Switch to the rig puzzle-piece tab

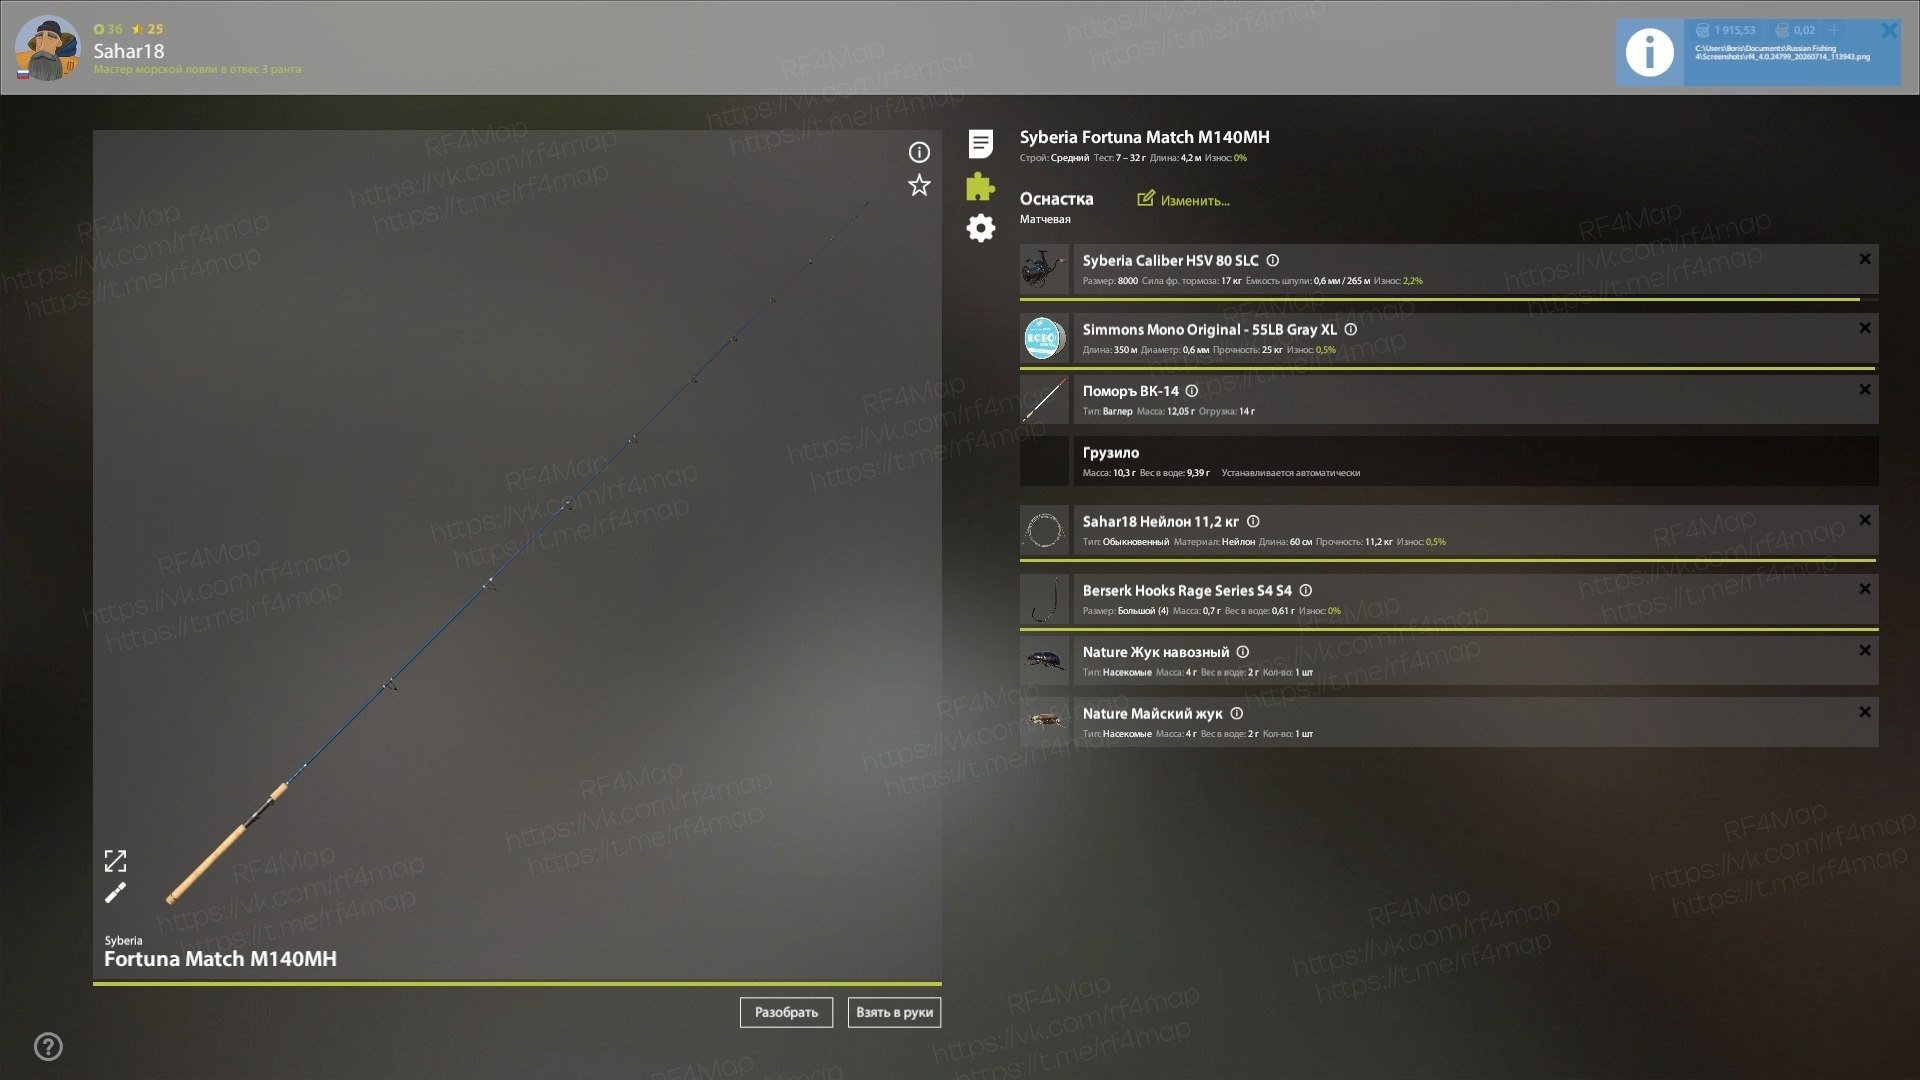click(981, 186)
